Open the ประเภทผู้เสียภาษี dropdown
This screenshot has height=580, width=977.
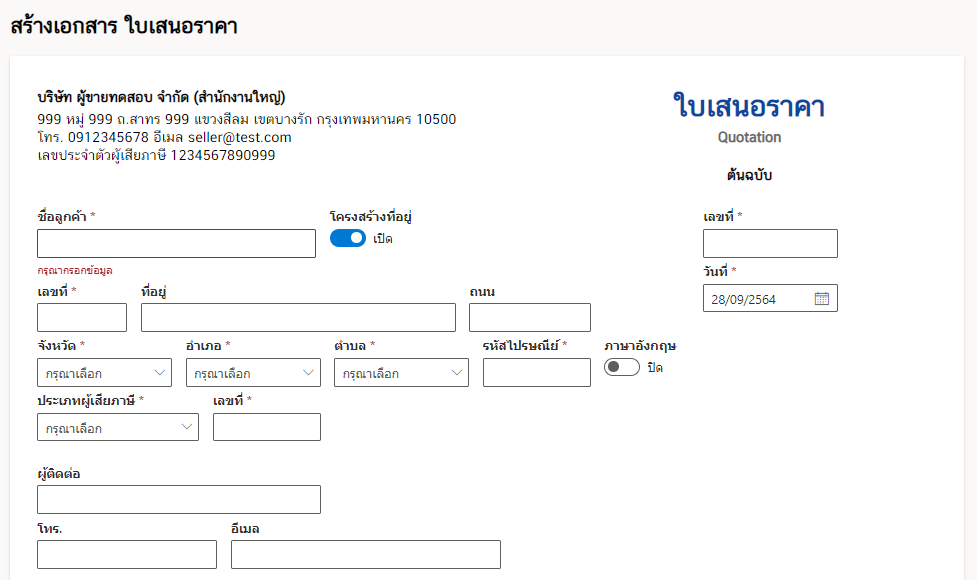tap(118, 427)
